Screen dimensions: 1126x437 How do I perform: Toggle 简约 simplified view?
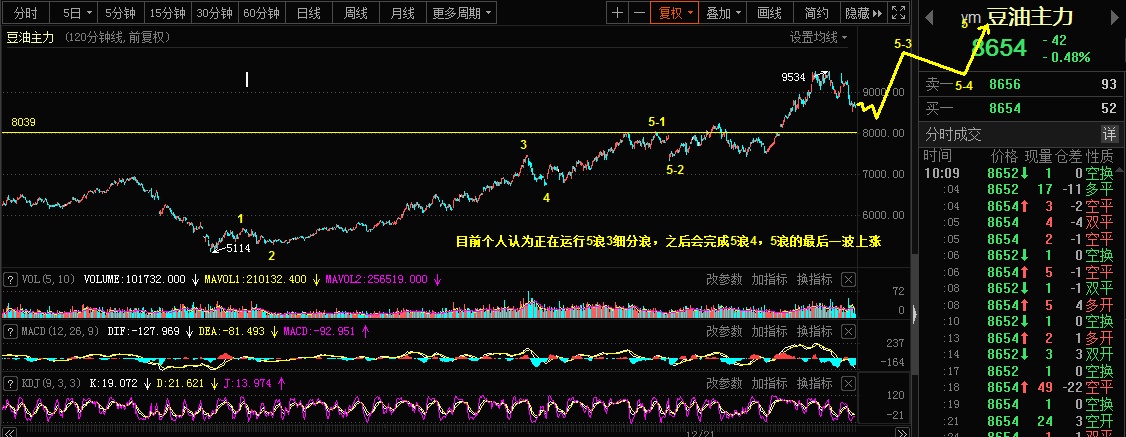816,13
